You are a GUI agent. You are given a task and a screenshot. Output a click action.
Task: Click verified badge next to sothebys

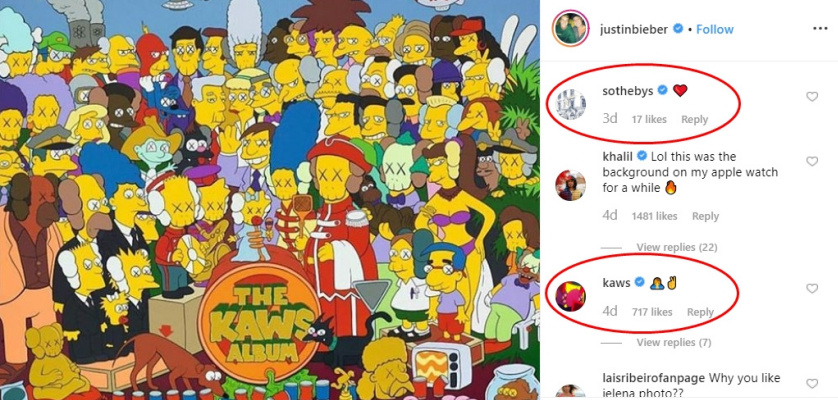[662, 91]
